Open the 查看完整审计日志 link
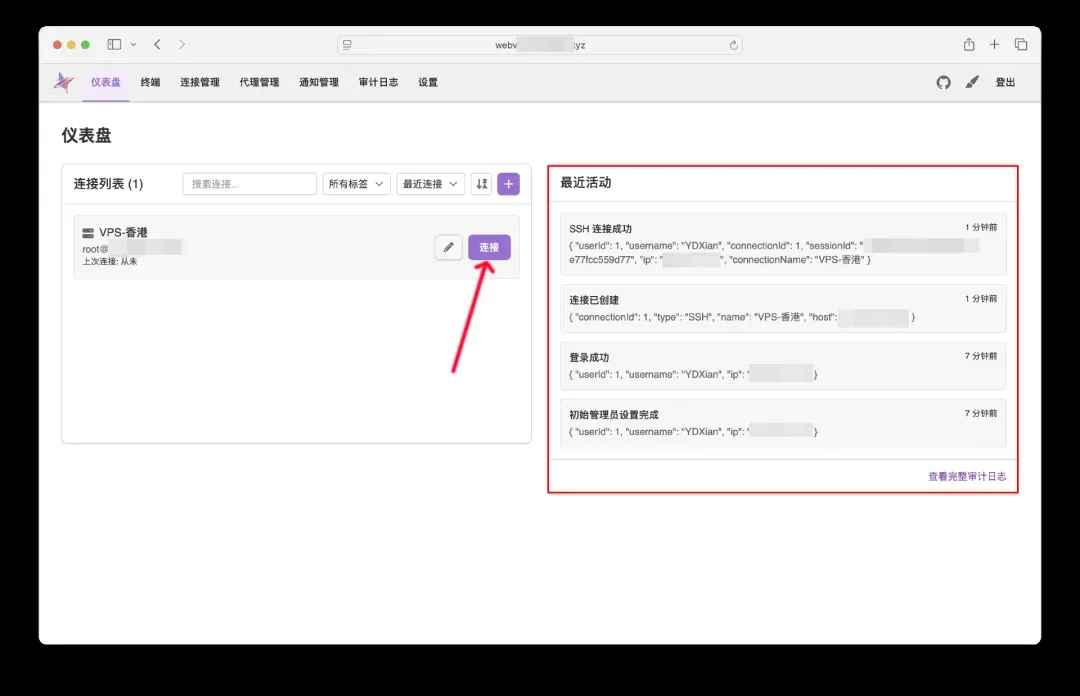 [x=966, y=477]
